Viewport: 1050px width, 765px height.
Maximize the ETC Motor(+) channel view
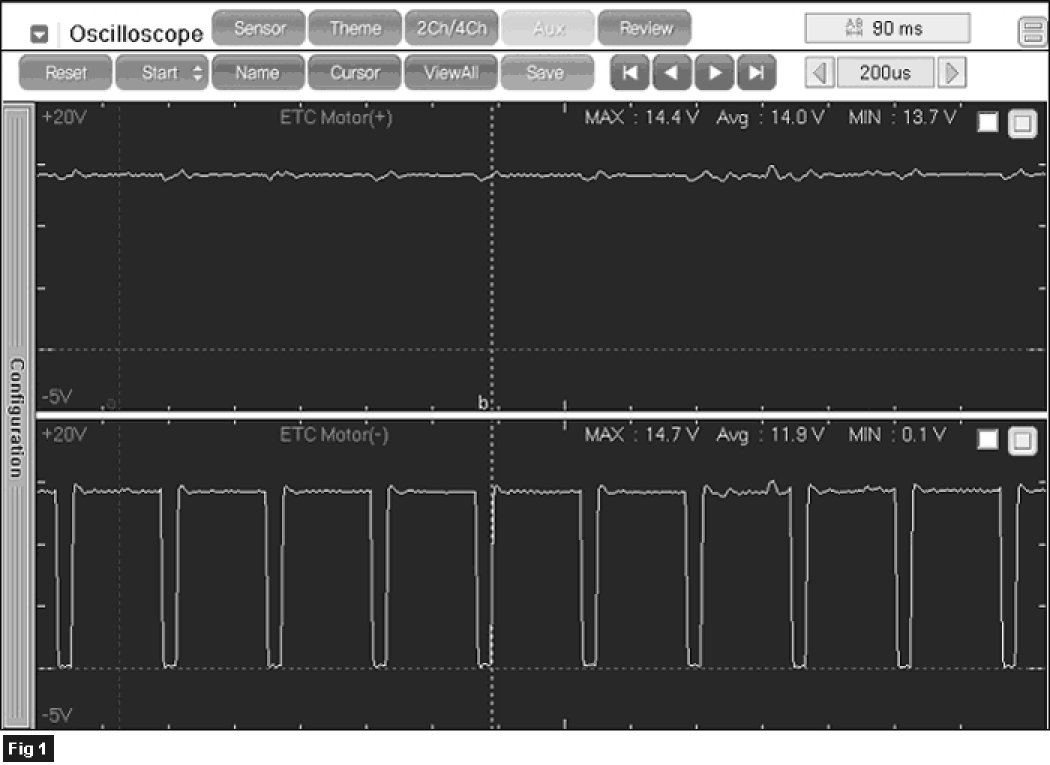tap(1021, 123)
